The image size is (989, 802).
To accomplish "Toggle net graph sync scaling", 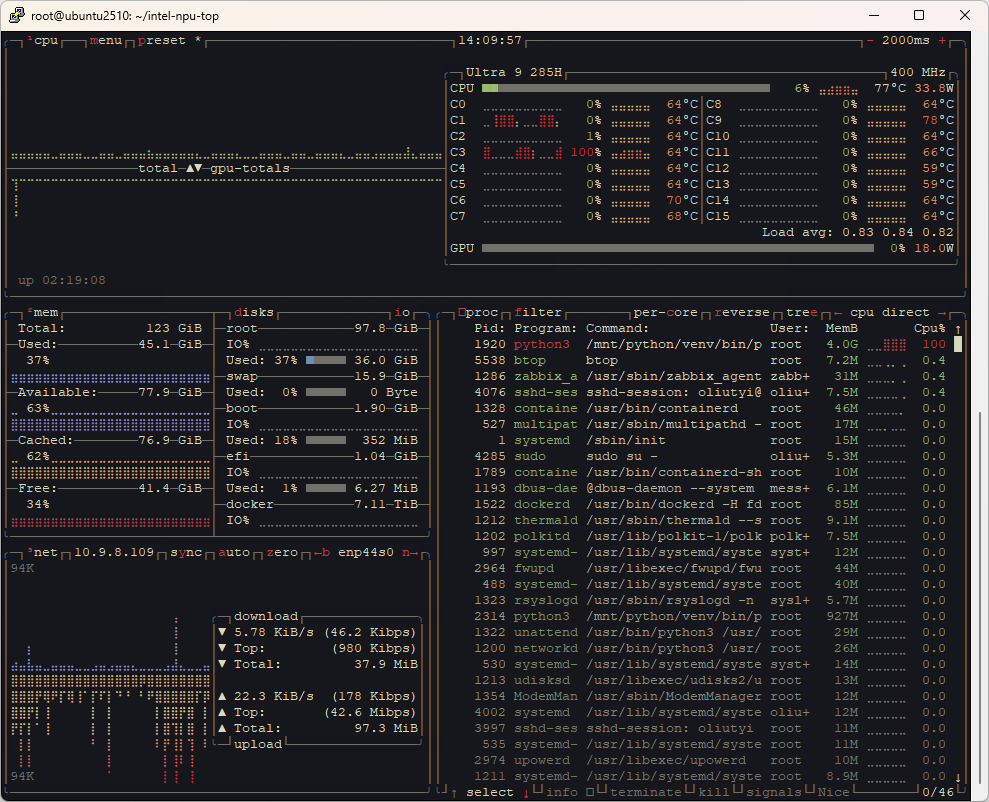I will pos(185,553).
